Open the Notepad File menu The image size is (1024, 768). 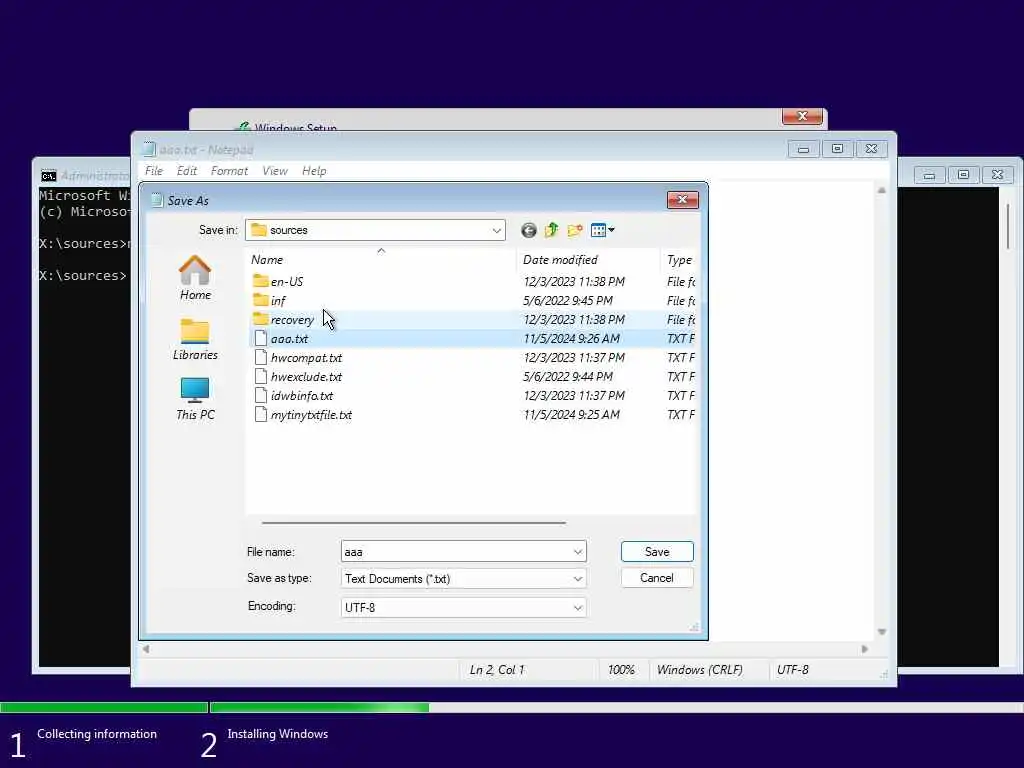pos(154,171)
